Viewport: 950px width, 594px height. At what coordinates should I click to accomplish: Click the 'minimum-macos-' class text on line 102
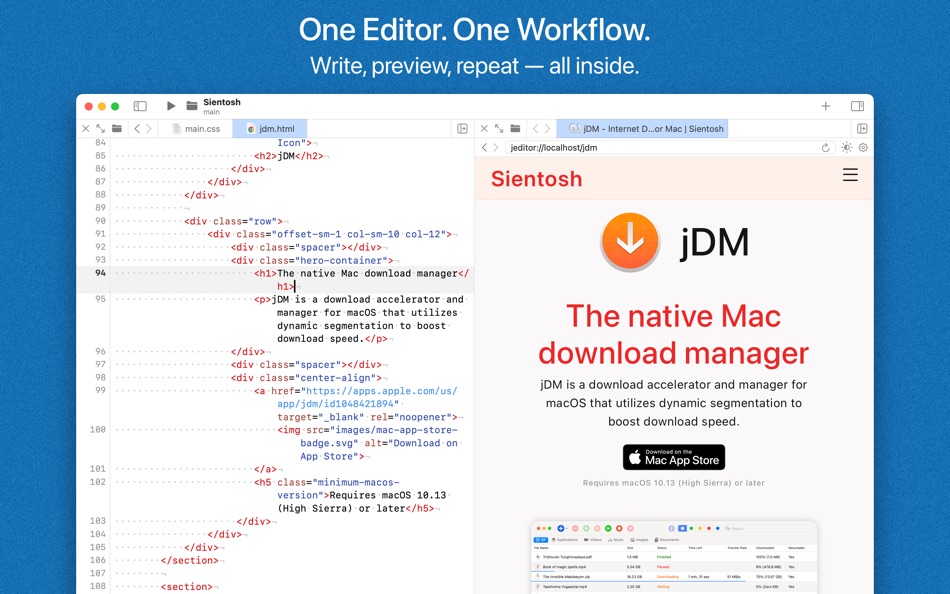coord(356,482)
